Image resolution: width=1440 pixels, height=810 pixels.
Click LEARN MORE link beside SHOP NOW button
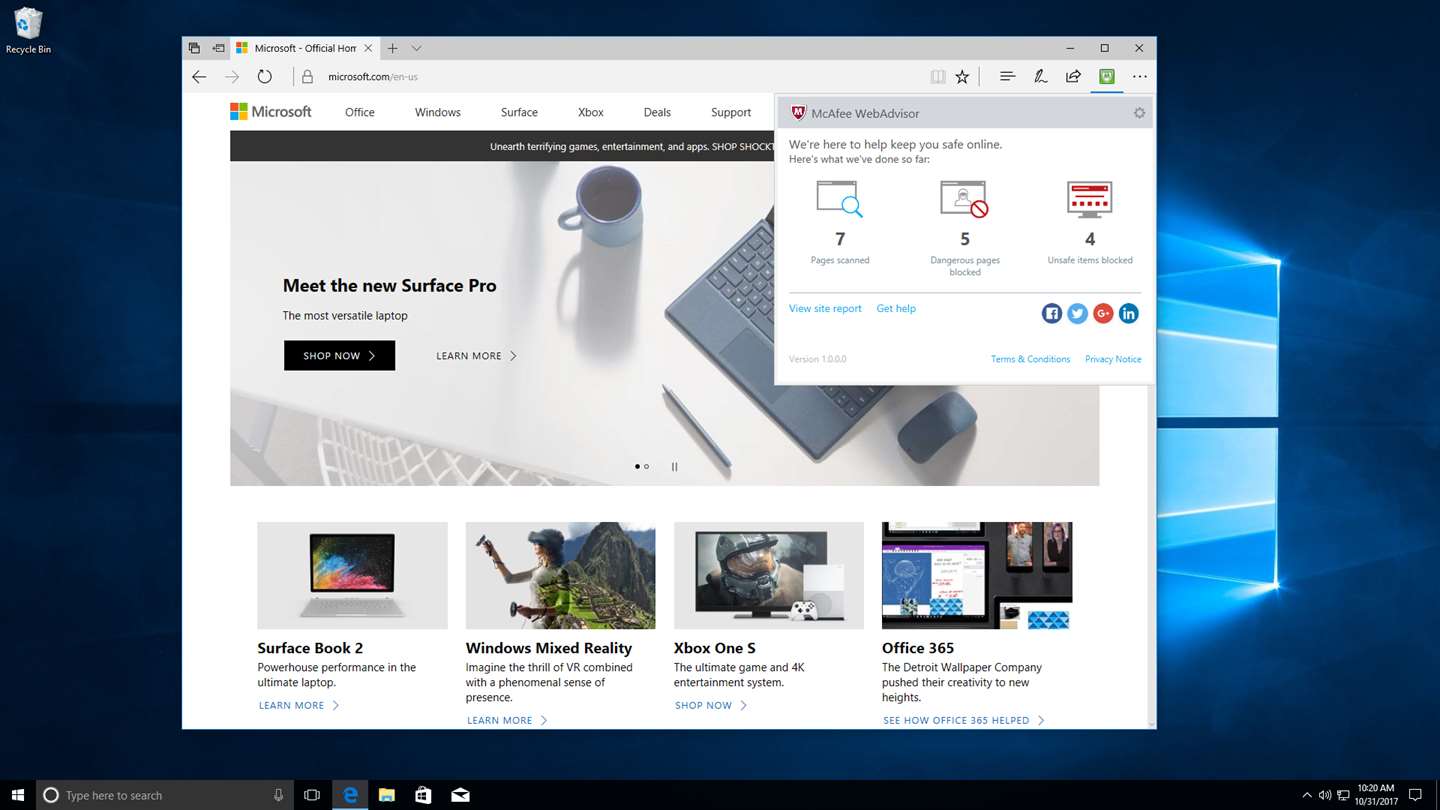pos(476,356)
